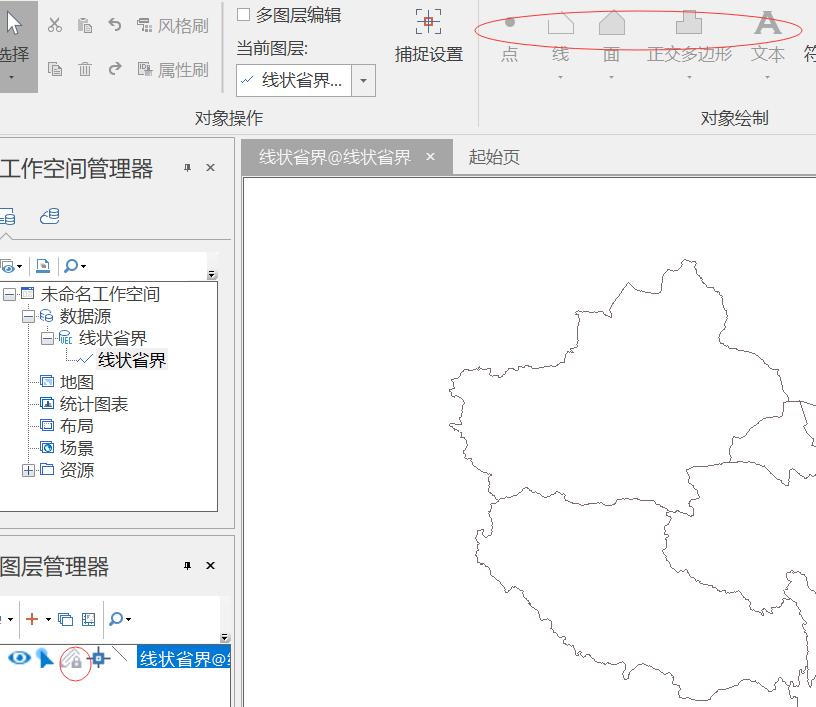816x707 pixels.
Task: Select the 线状省界@线状省界 map tab
Action: click(x=335, y=157)
